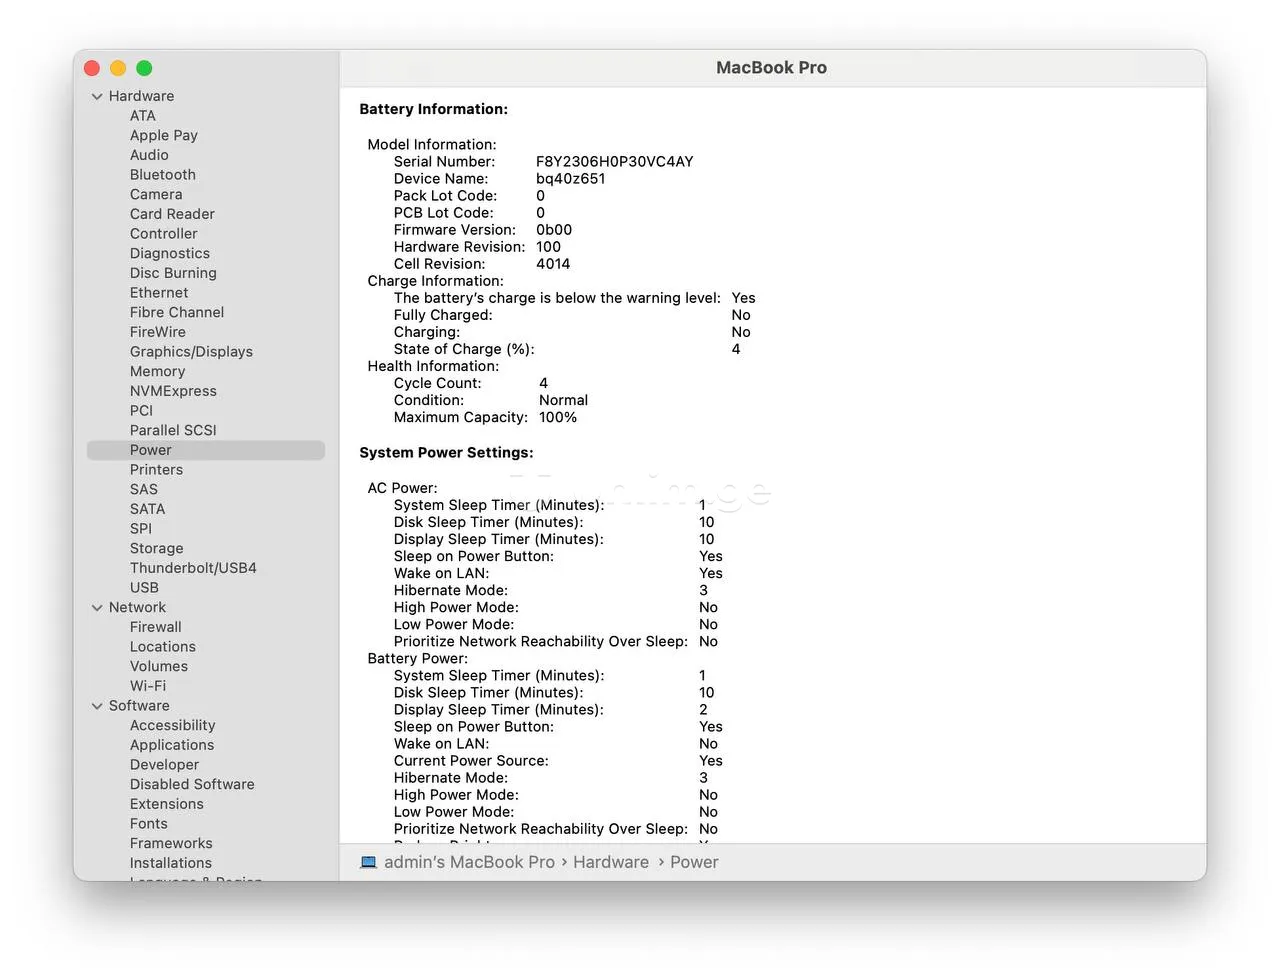Show NVMExpress information
This screenshot has height=978, width=1280.
click(173, 391)
